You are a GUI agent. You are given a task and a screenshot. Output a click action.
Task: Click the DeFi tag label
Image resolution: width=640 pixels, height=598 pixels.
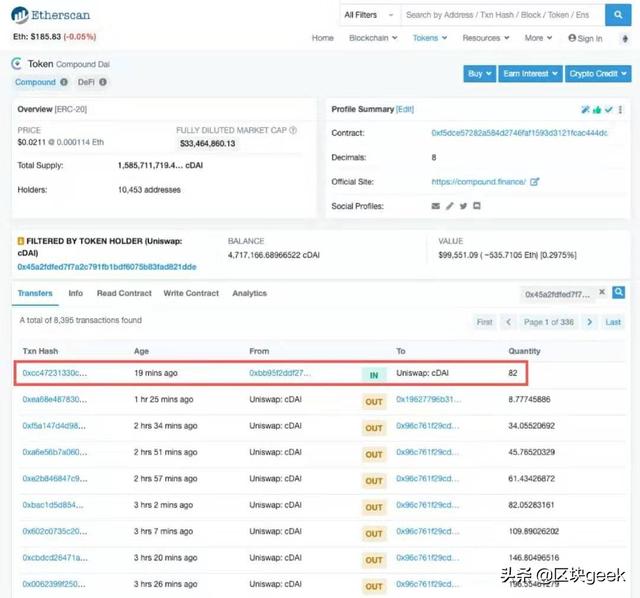(86, 82)
